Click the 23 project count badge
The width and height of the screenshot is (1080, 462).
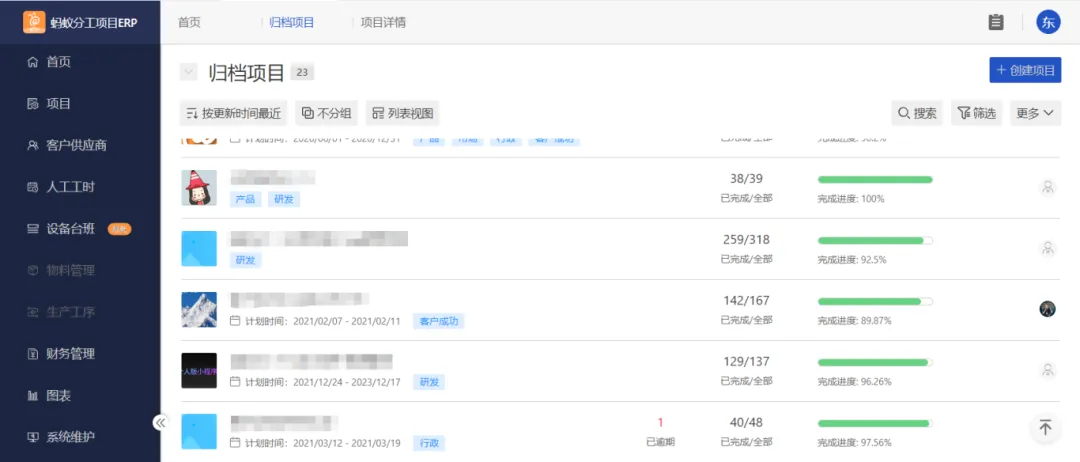tap(302, 72)
